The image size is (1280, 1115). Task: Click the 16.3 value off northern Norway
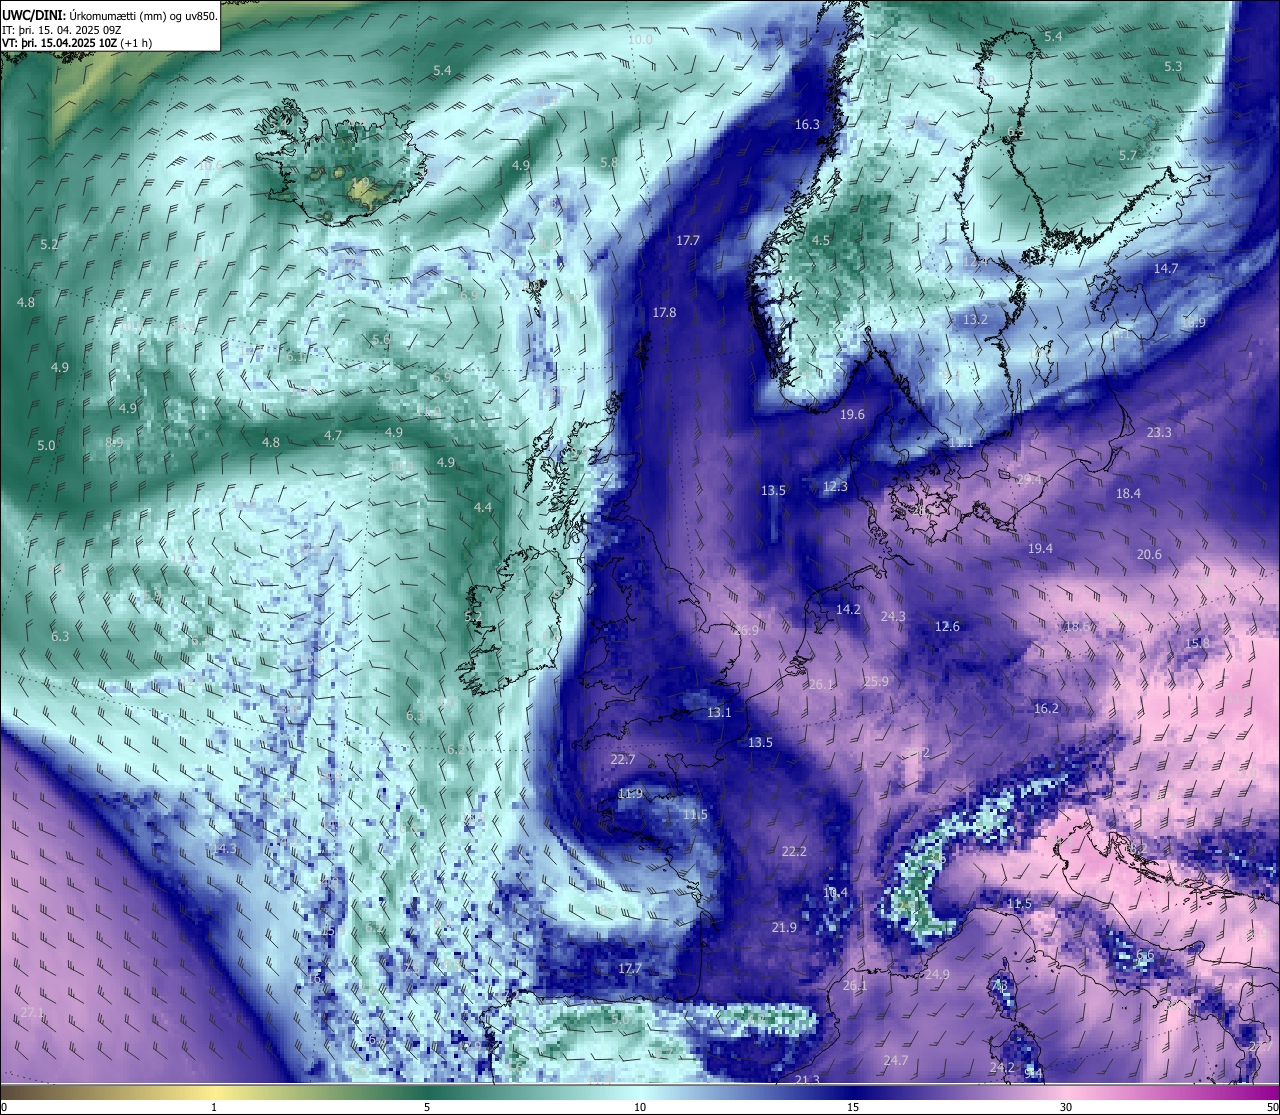coord(807,125)
